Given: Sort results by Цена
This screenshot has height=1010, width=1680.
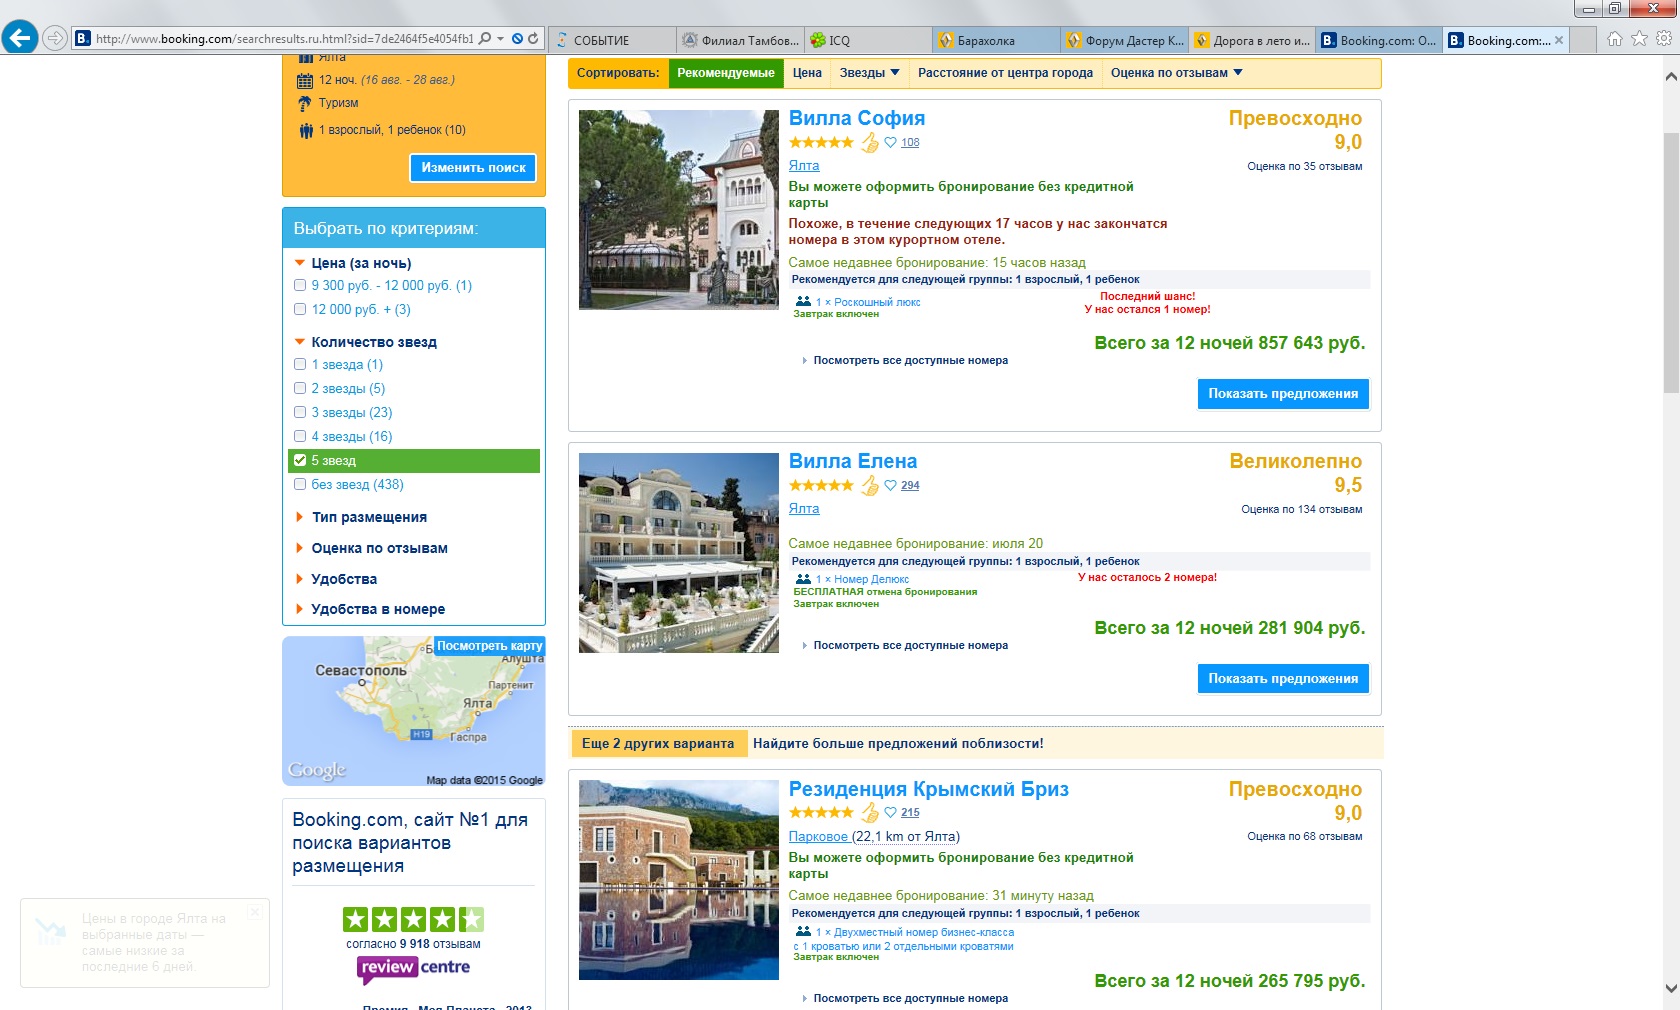Looking at the screenshot, I should pyautogui.click(x=807, y=73).
